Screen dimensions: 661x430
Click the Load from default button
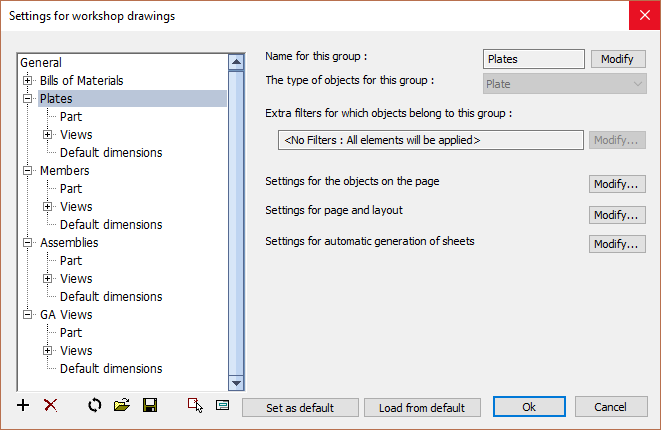[422, 408]
